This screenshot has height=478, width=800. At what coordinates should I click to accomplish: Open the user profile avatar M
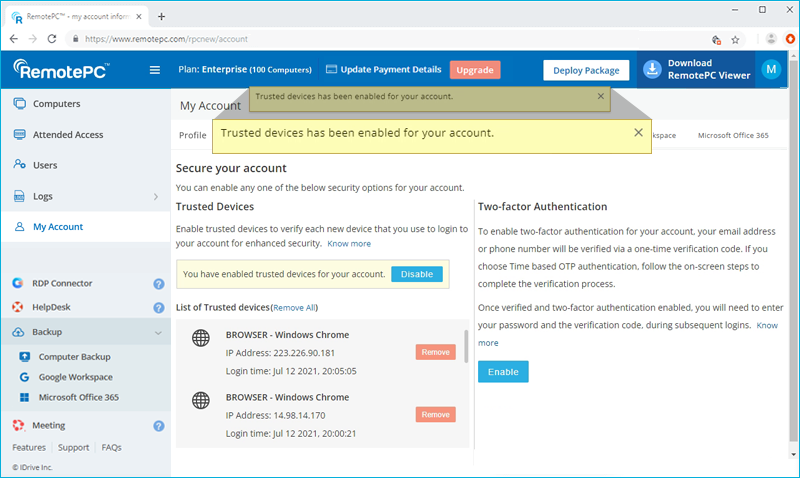pos(770,69)
